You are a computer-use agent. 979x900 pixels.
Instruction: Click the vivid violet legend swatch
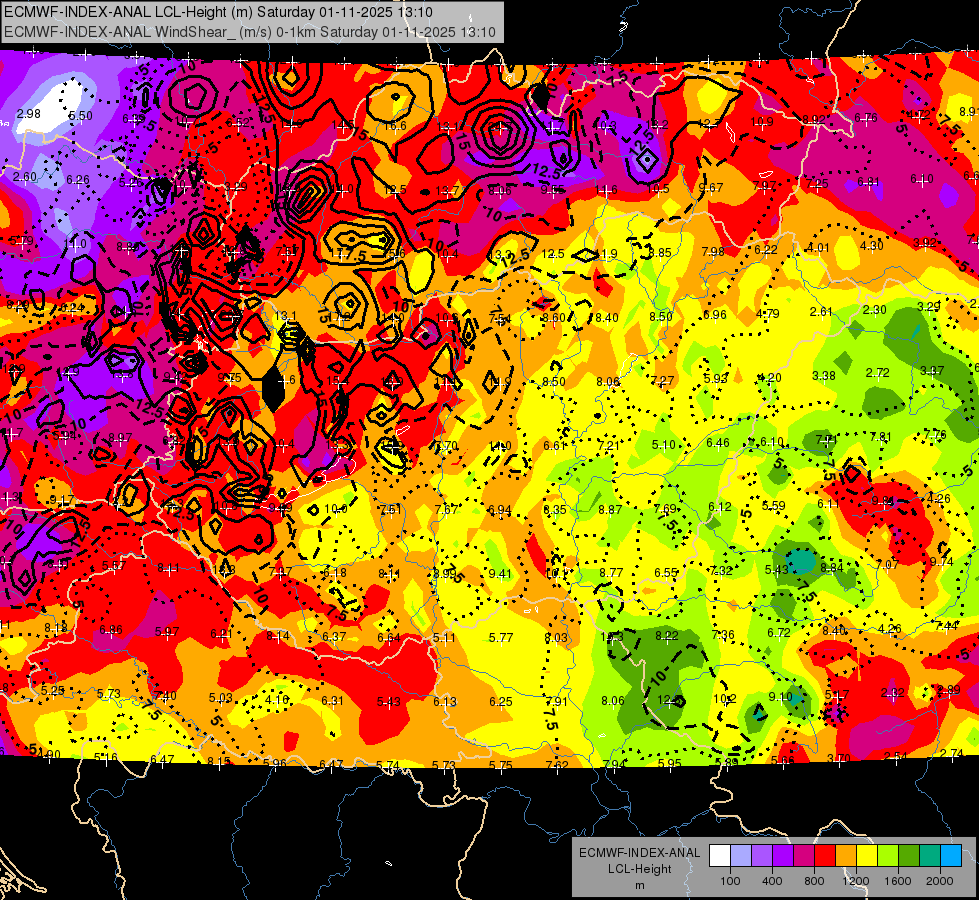(783, 856)
